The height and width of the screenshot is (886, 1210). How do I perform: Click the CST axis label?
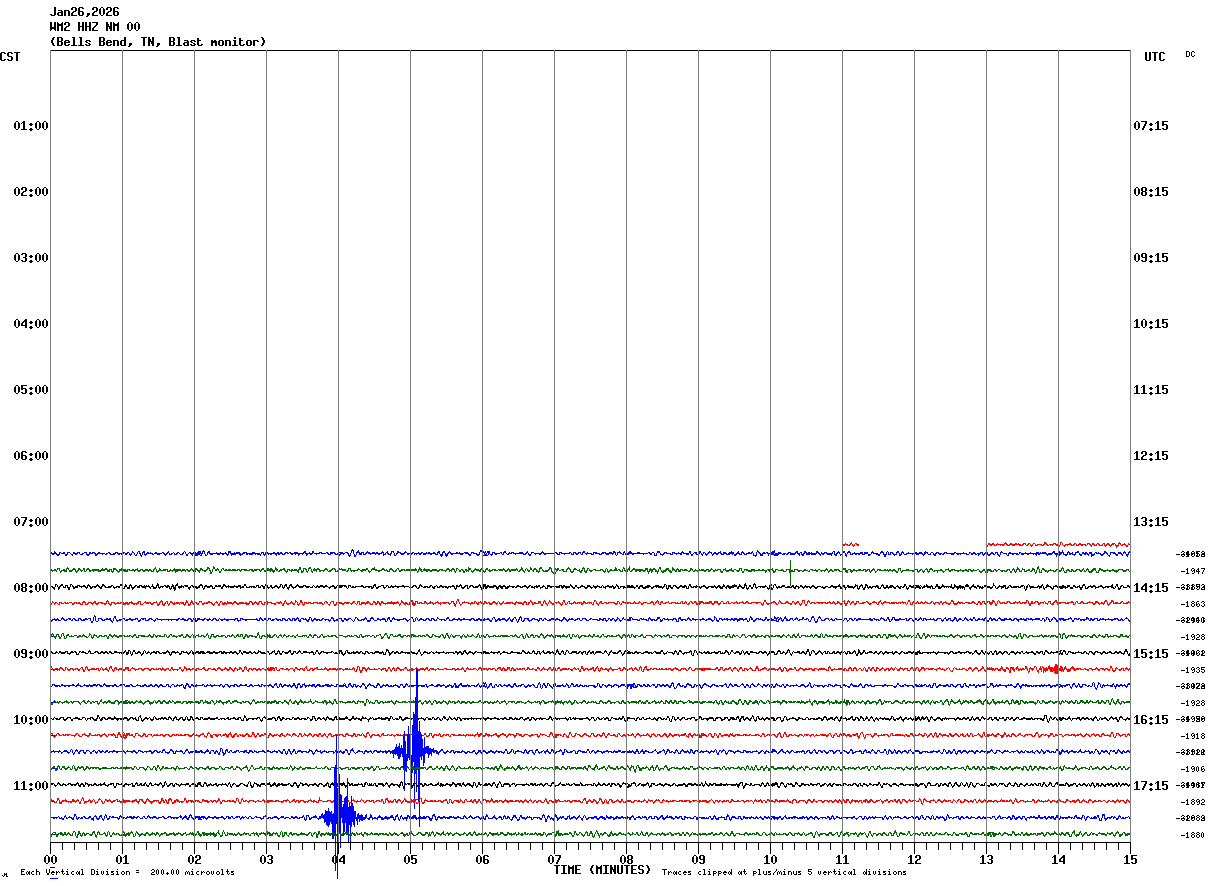[10, 57]
